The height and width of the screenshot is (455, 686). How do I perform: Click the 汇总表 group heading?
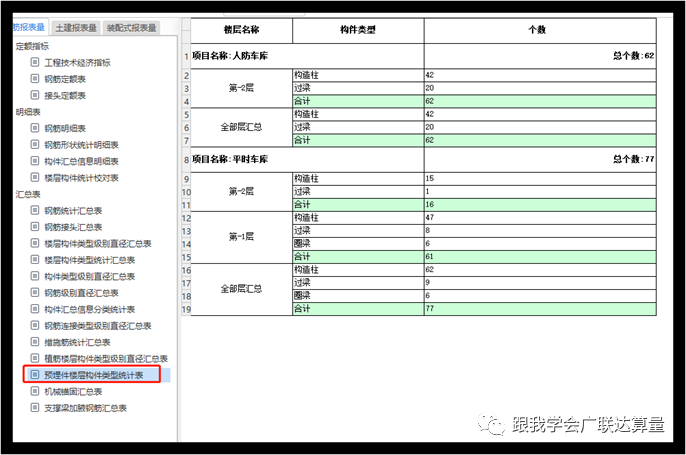(x=28, y=194)
